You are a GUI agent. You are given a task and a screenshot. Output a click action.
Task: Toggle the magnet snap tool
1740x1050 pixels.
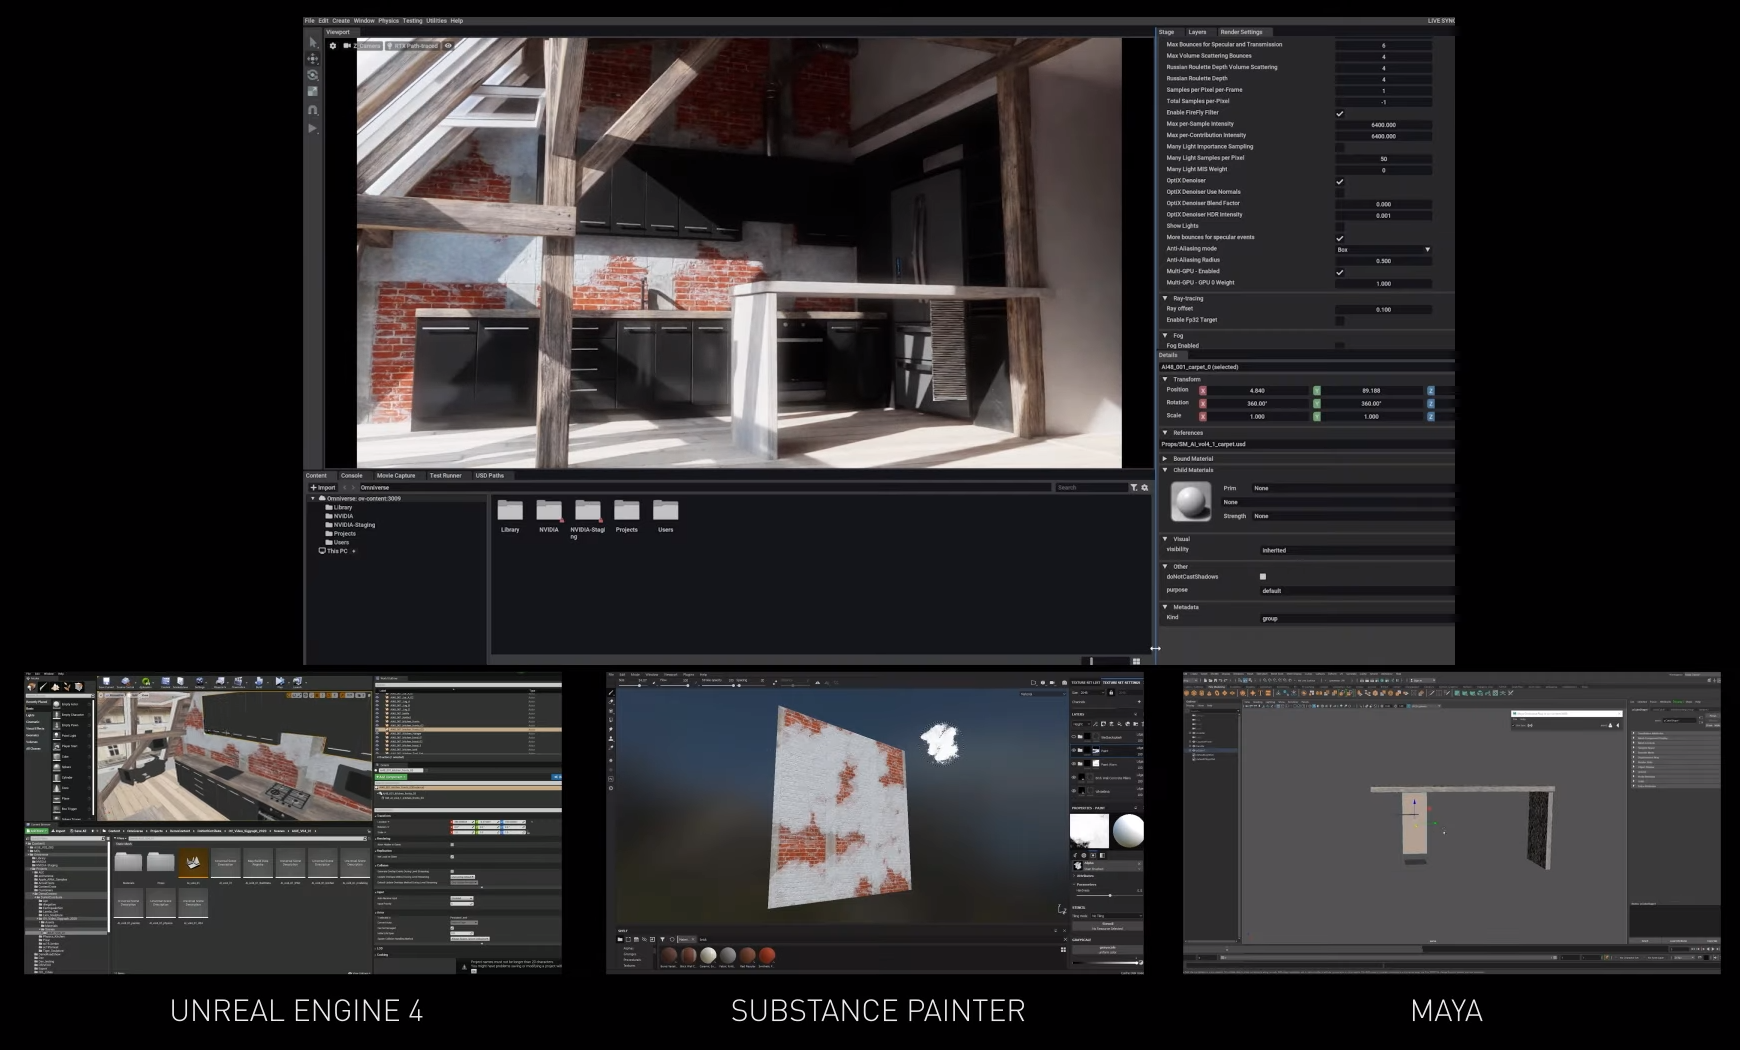(x=313, y=110)
